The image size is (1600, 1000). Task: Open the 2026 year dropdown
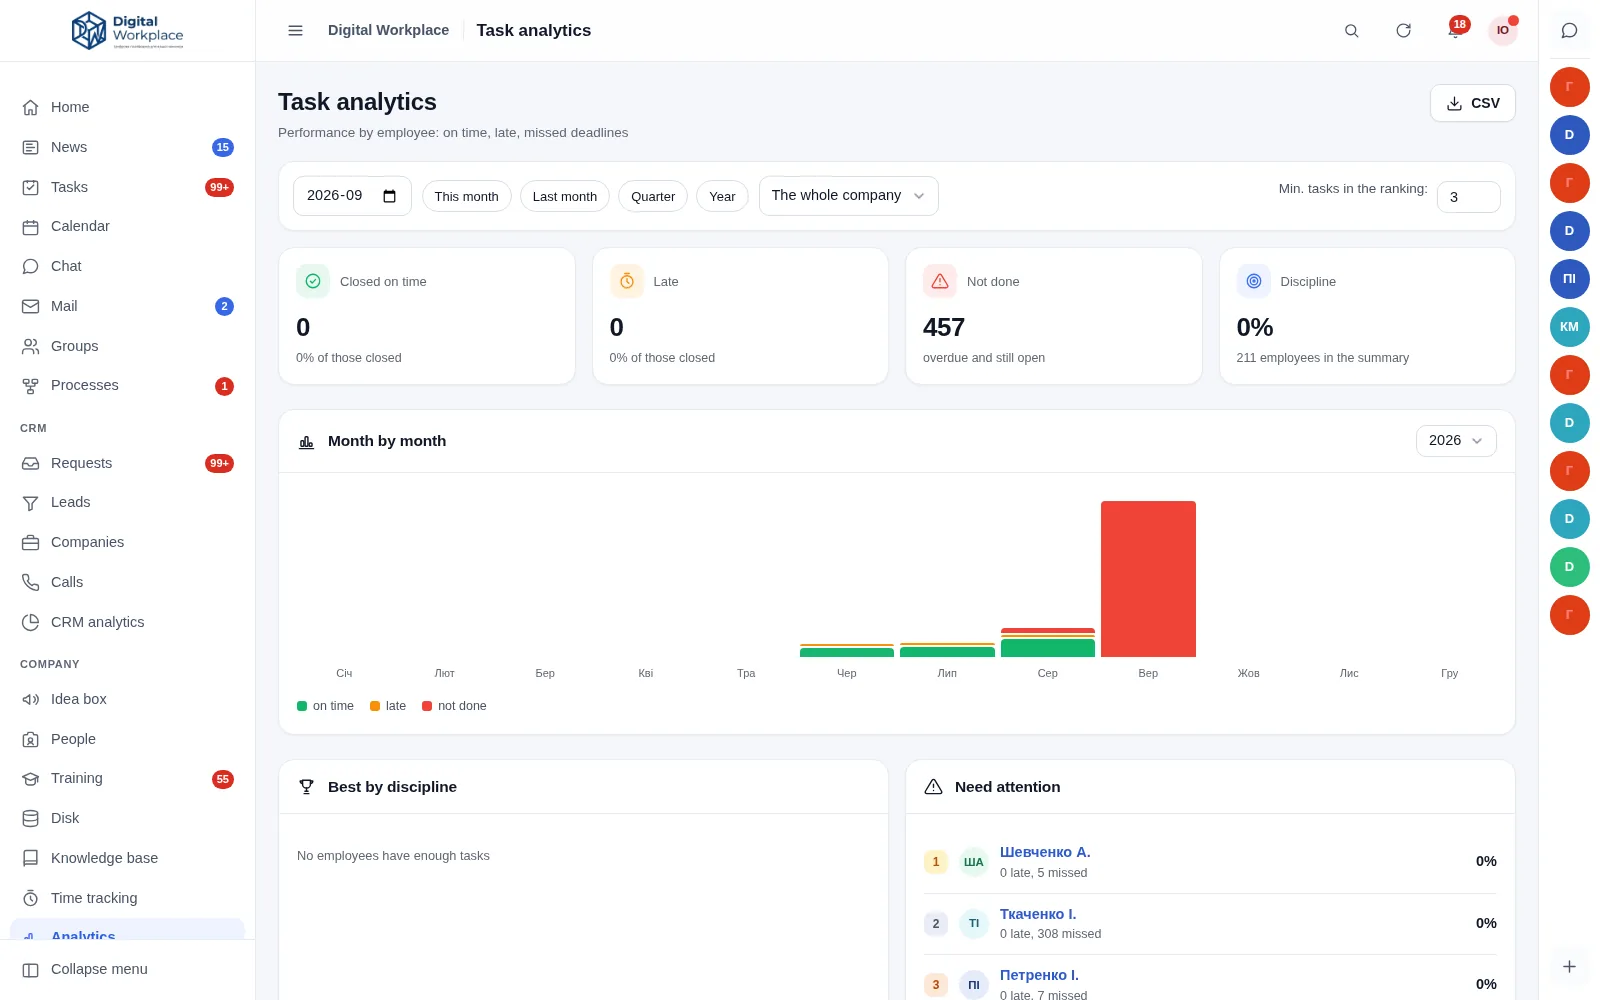coord(1456,441)
